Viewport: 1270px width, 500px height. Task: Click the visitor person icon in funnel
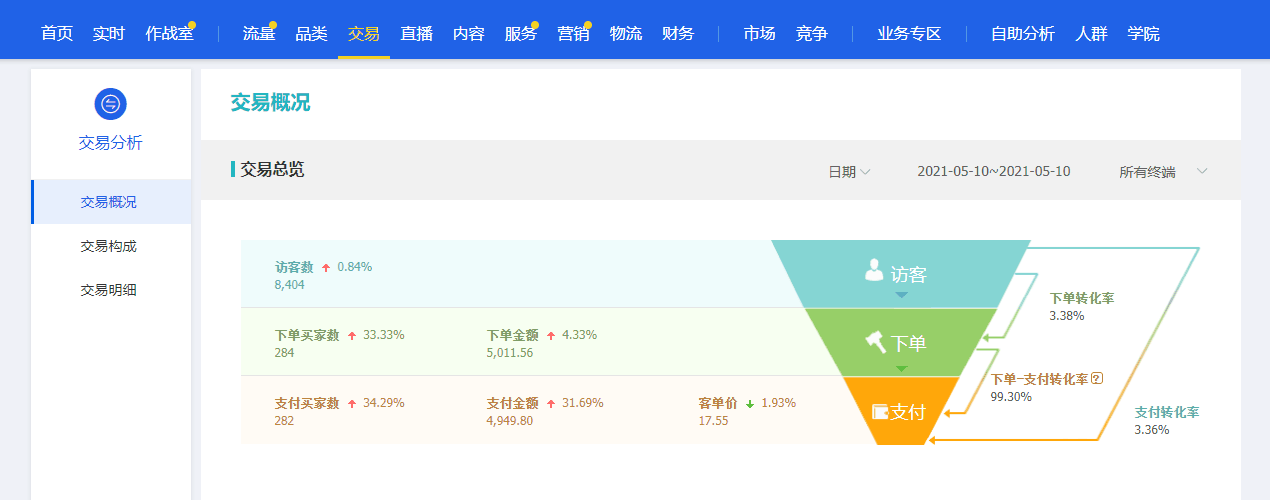point(875,269)
